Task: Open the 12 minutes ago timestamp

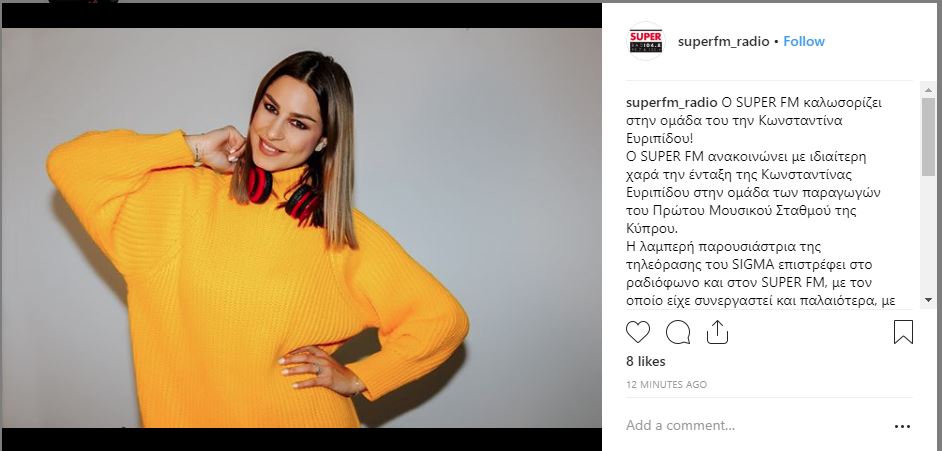Action: pos(666,384)
